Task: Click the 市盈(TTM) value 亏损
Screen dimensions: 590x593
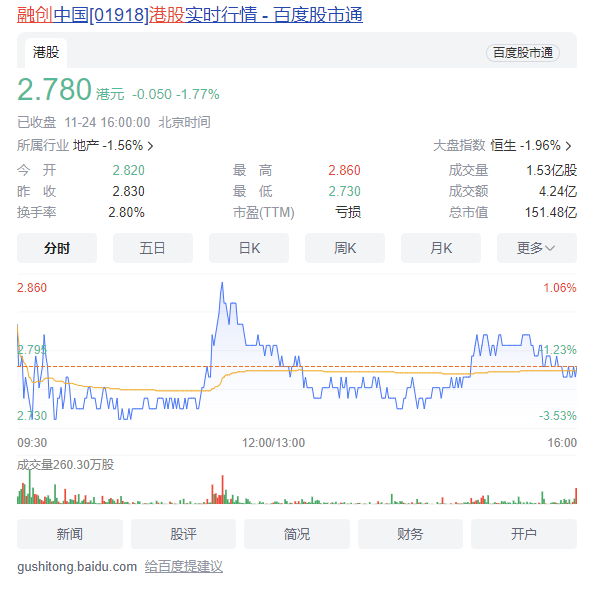Action: coord(348,212)
